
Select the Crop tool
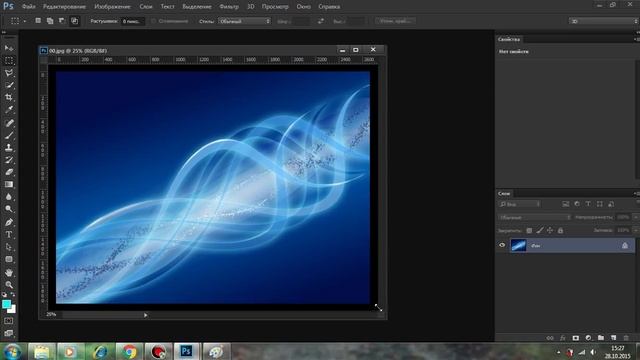click(x=9, y=97)
